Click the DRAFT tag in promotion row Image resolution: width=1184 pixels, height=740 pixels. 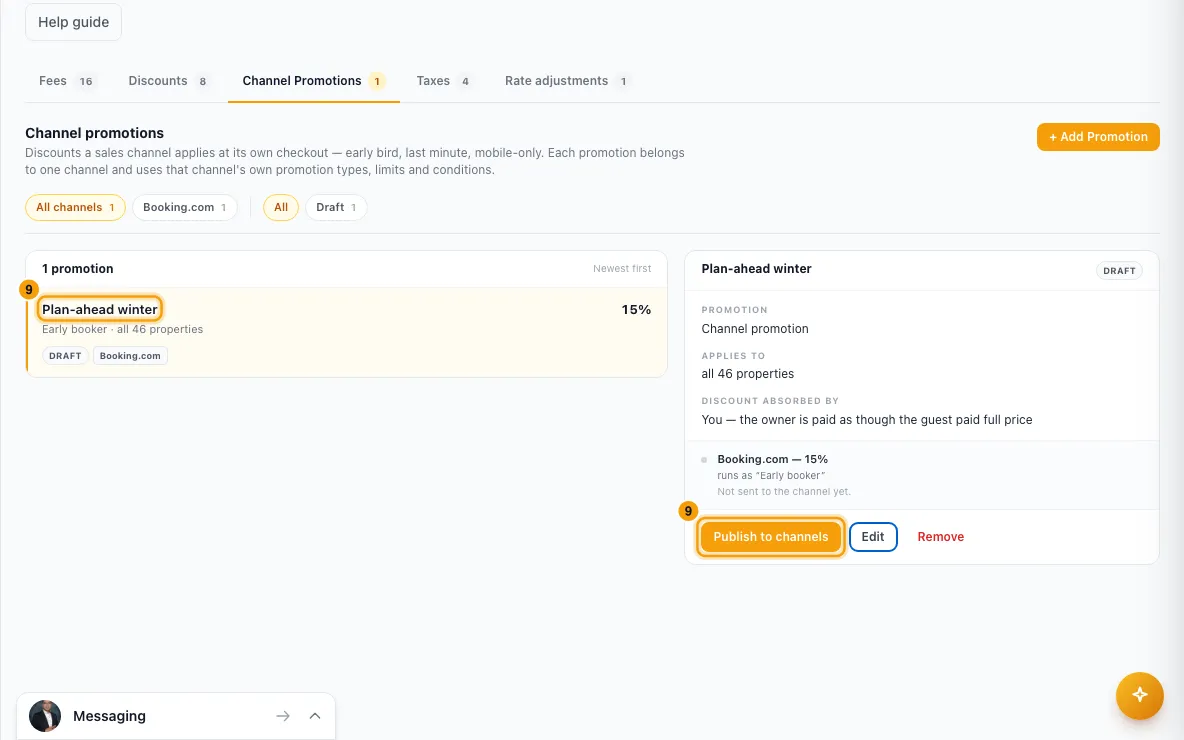pos(65,356)
